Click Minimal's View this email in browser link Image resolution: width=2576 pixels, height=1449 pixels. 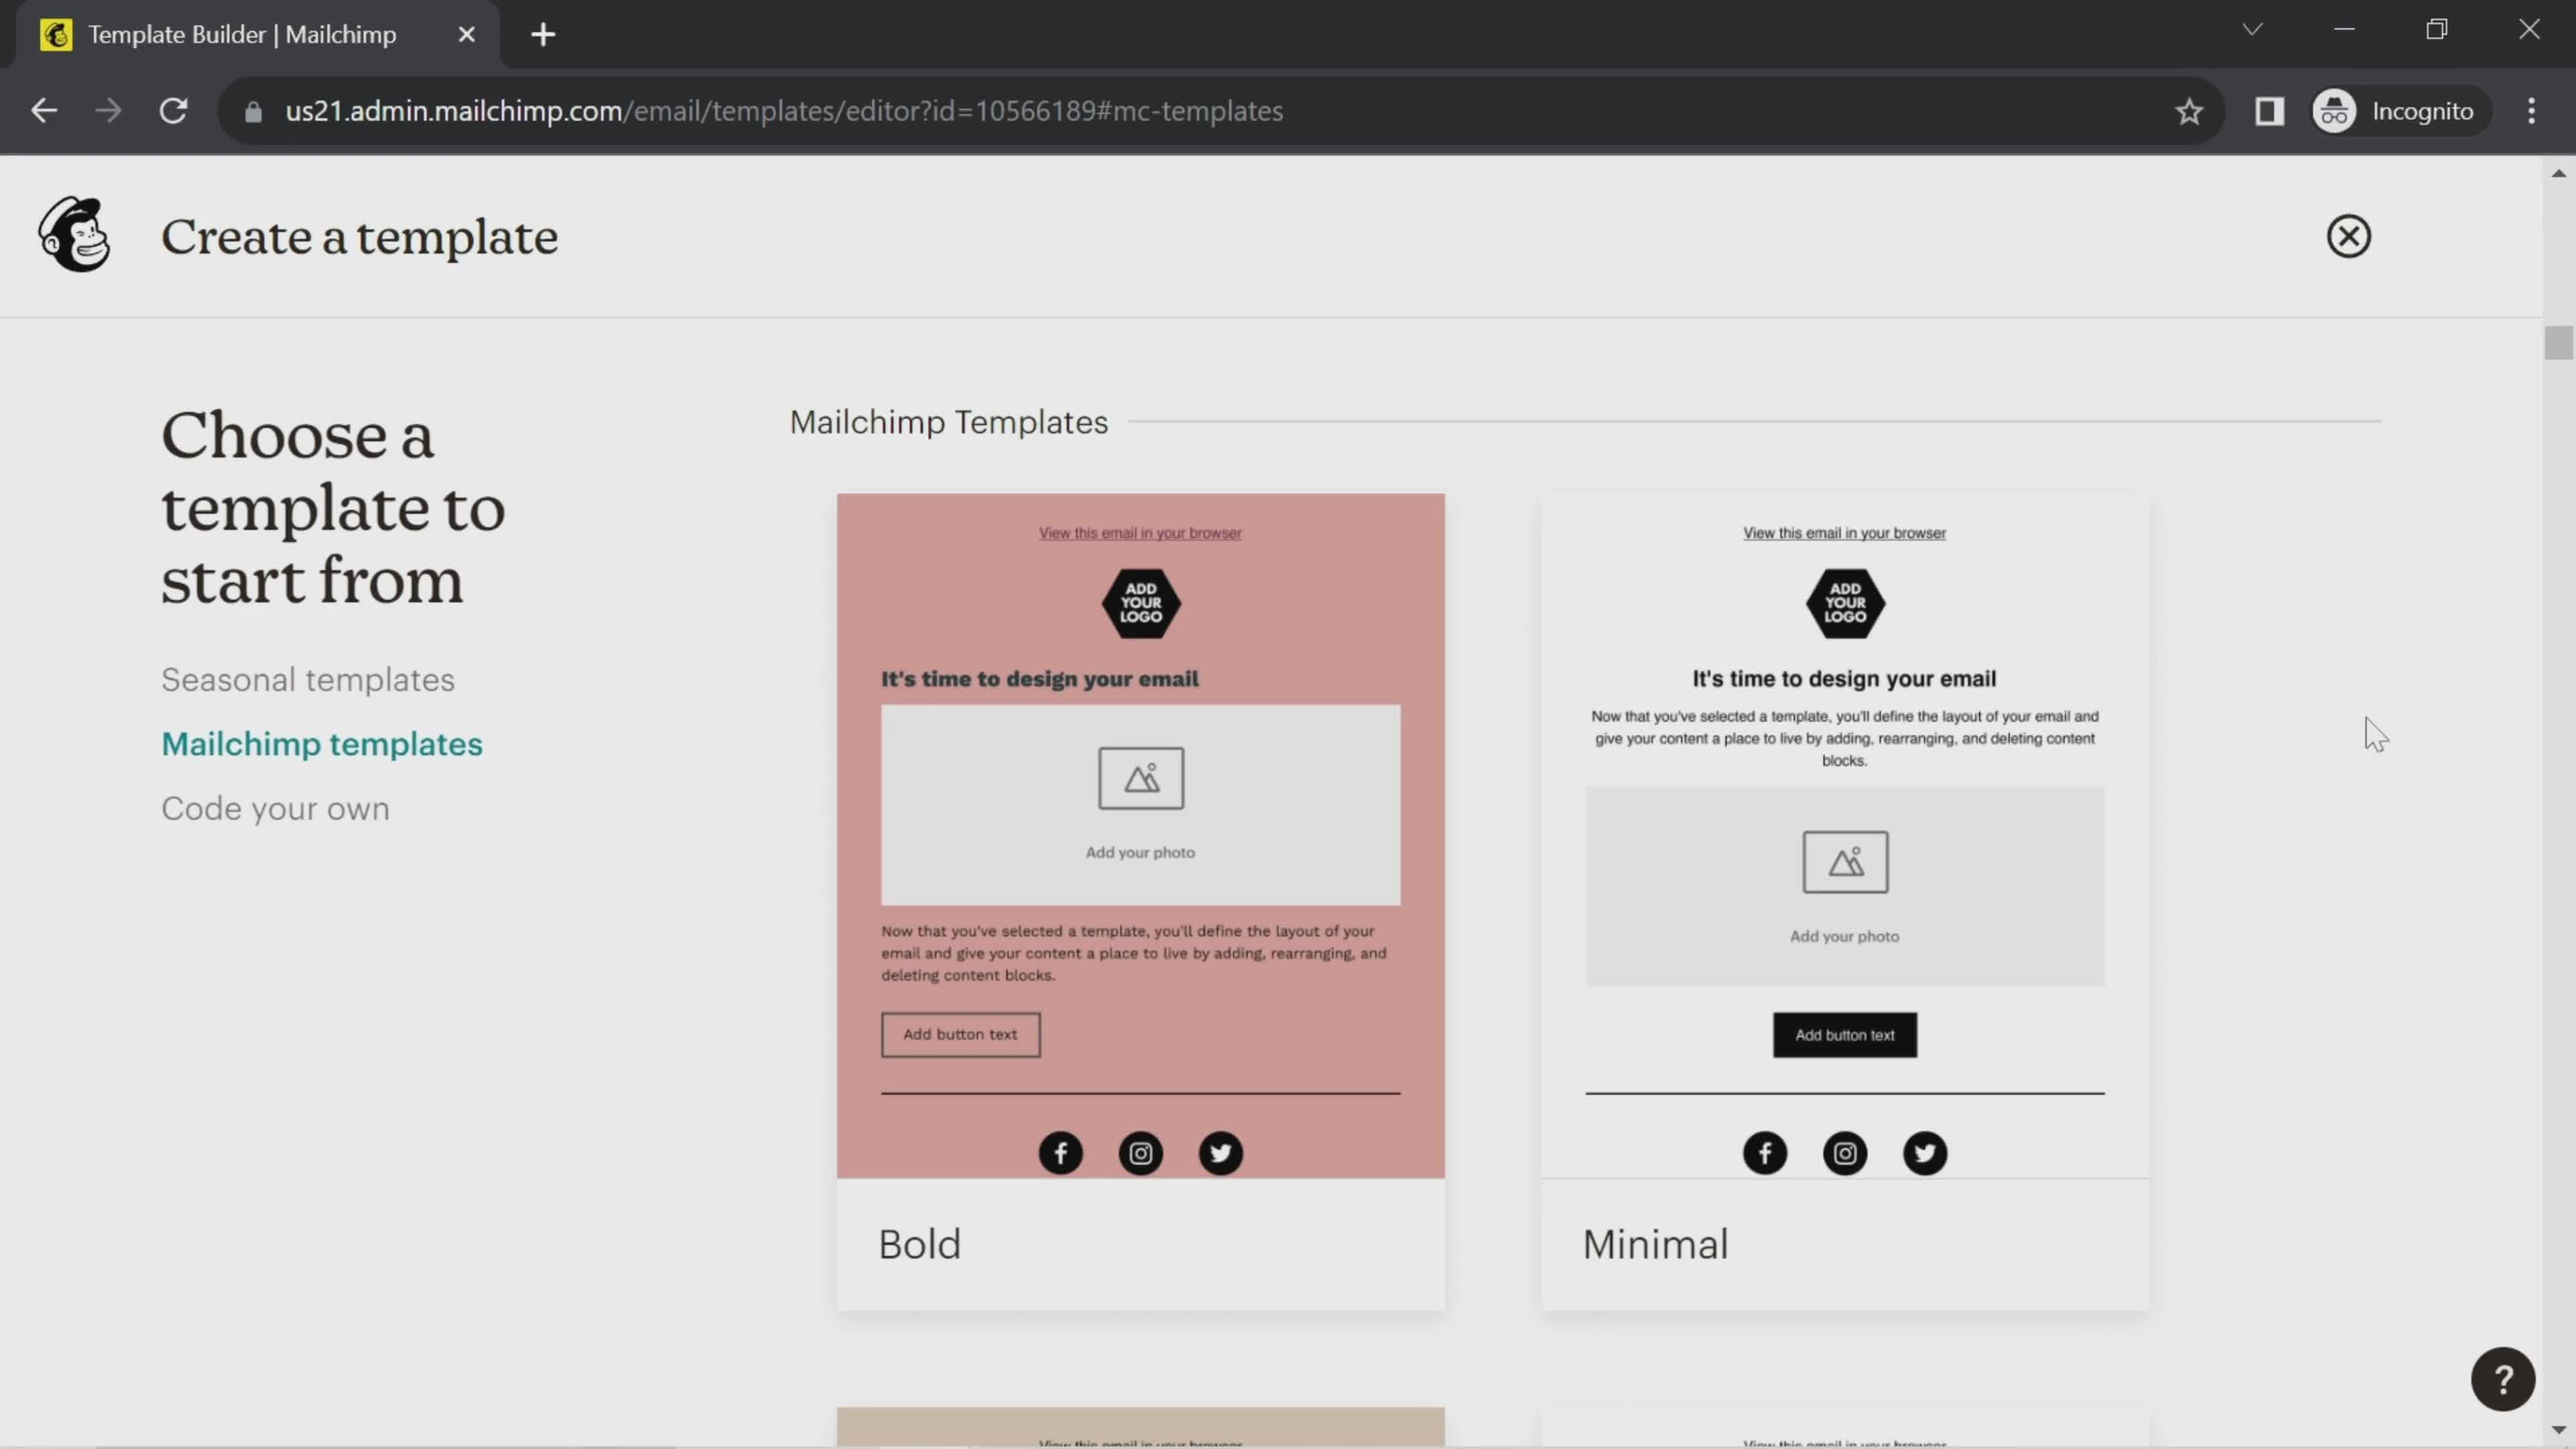(x=1844, y=533)
